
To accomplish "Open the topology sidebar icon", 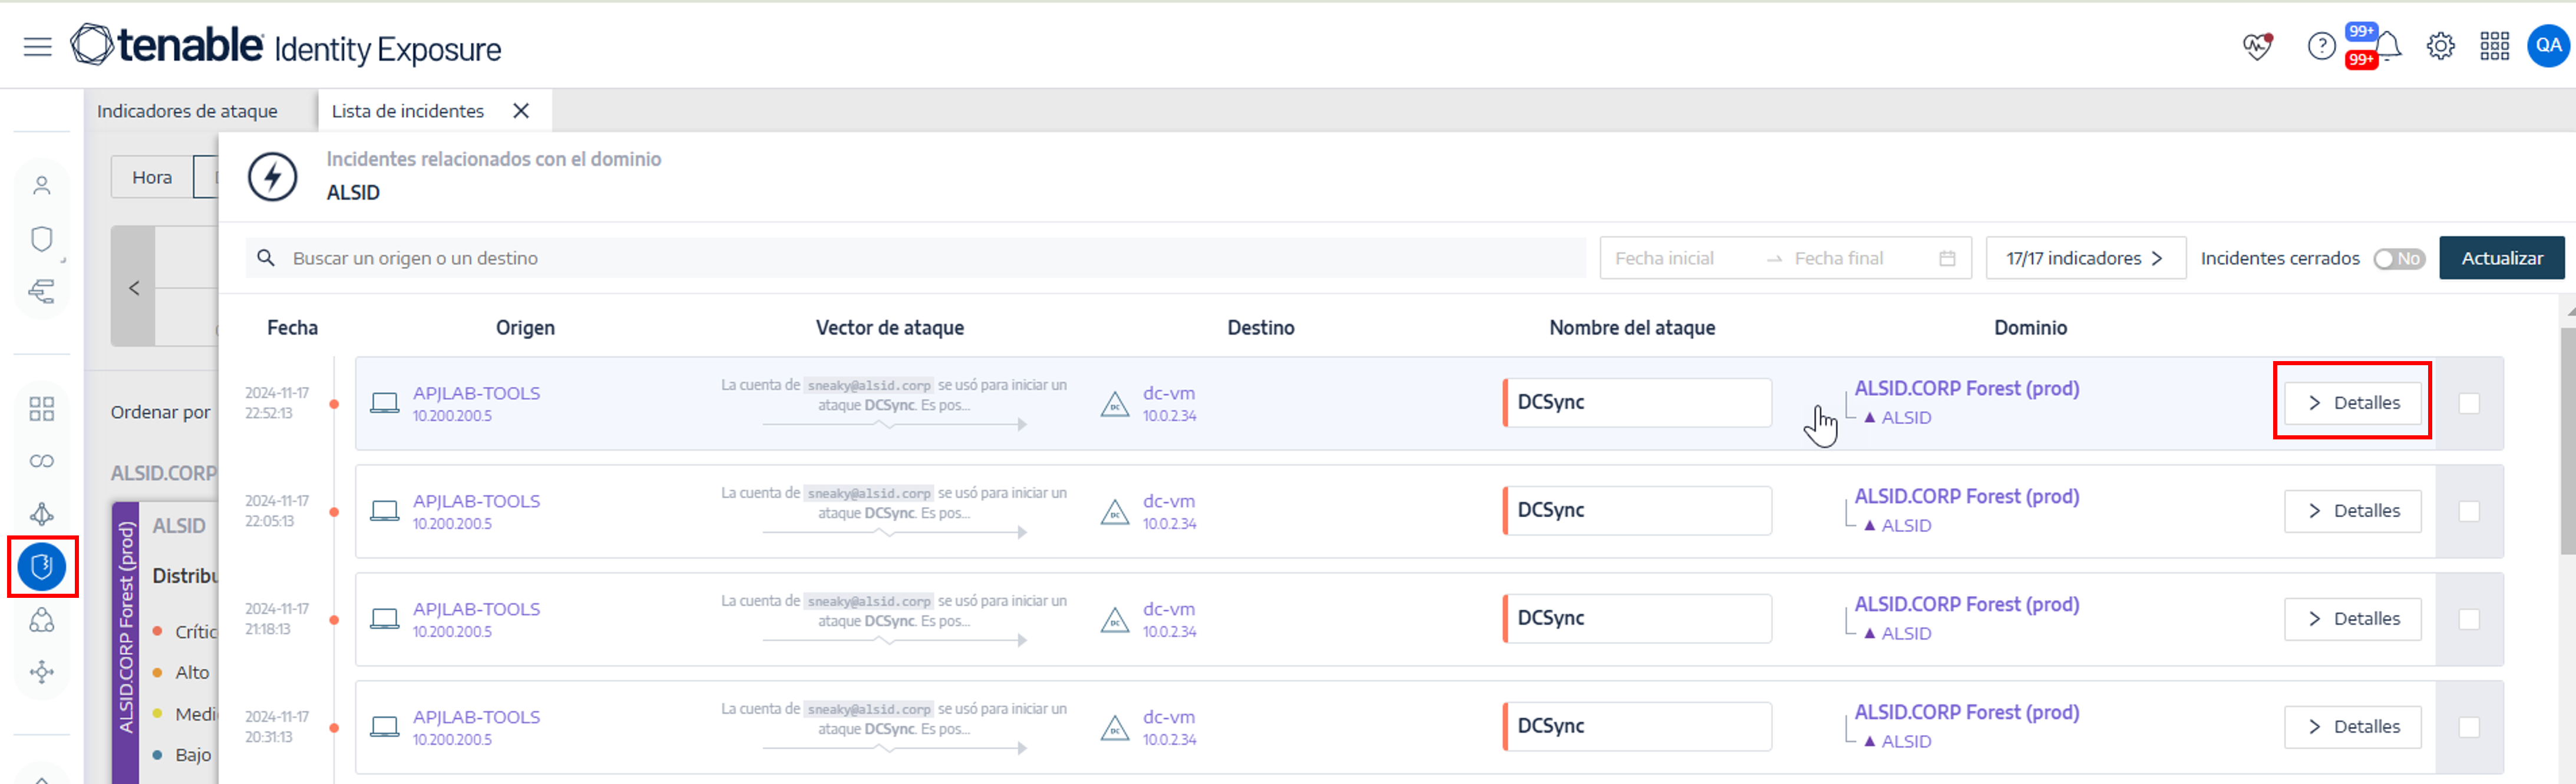I will click(41, 514).
